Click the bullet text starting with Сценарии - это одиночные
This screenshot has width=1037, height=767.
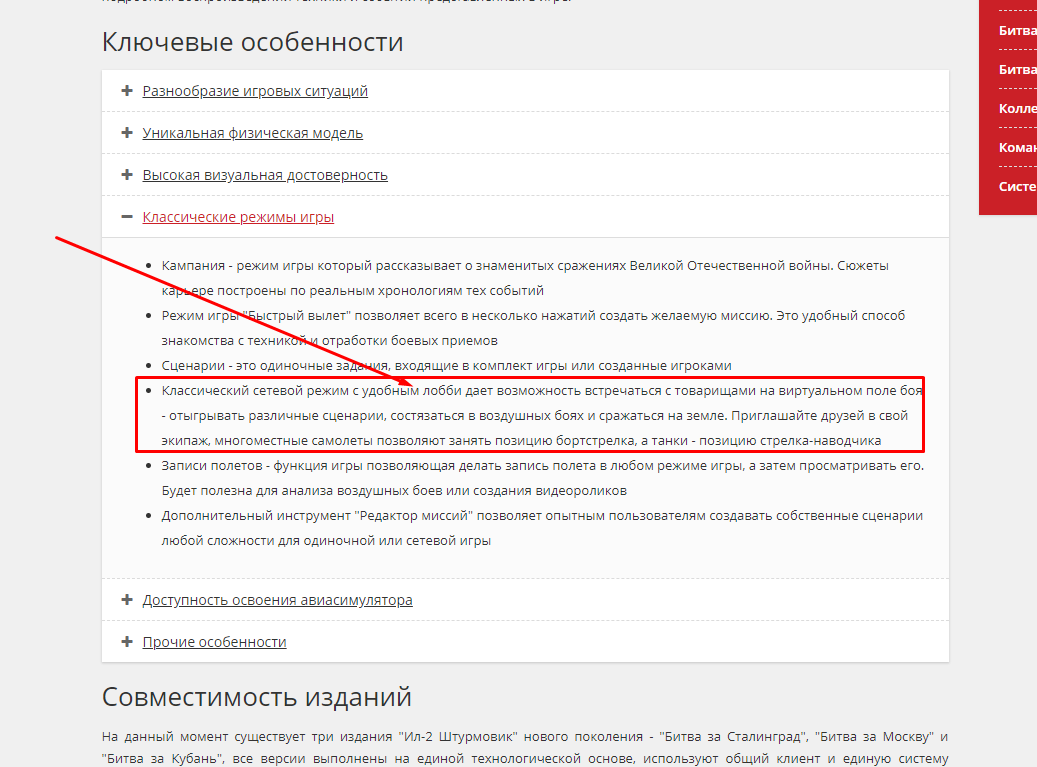[x=446, y=366]
